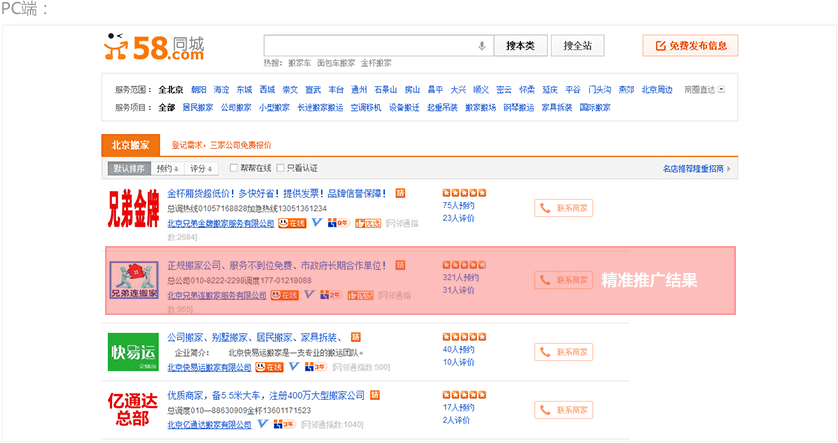The width and height of the screenshot is (838, 443).
Task: Open 快易运 green logo thumbnail
Action: coord(134,352)
